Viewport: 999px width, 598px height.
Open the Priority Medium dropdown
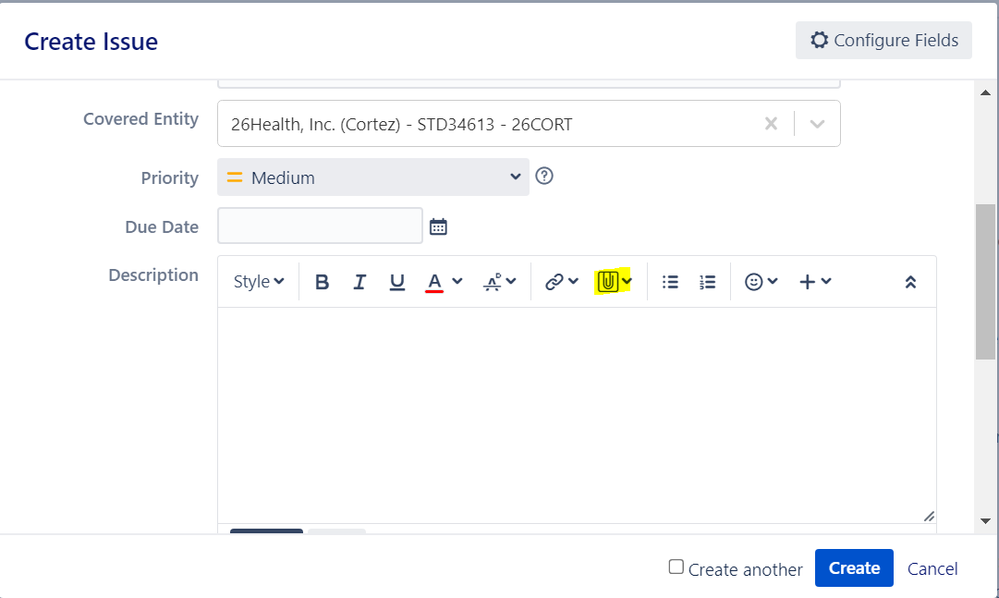(373, 177)
